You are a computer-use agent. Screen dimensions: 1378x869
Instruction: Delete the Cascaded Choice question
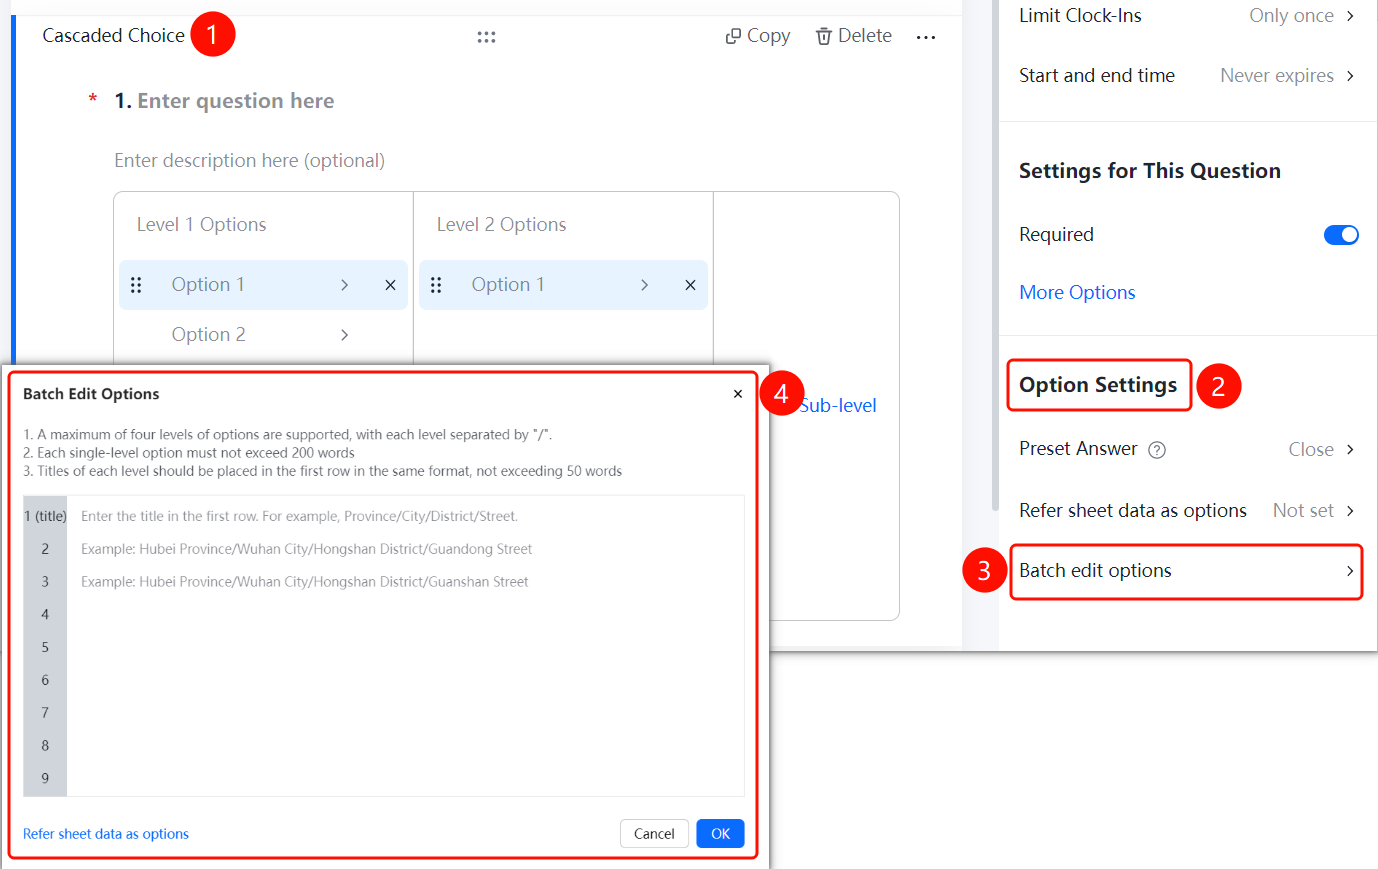point(853,36)
